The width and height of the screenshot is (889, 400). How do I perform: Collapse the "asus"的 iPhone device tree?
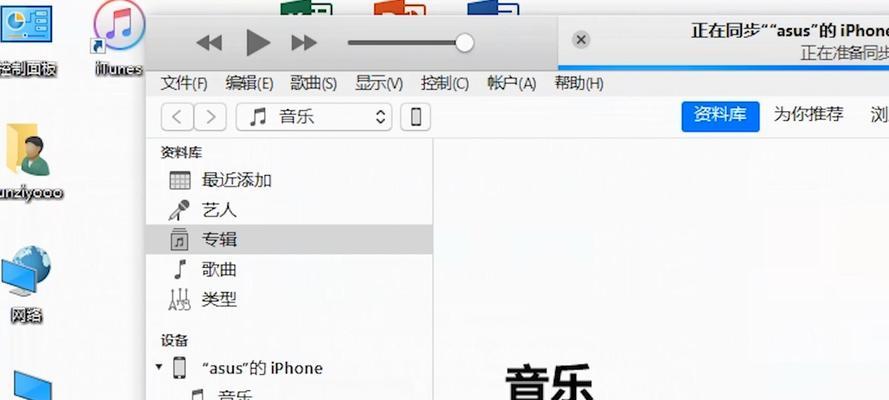[x=159, y=367]
